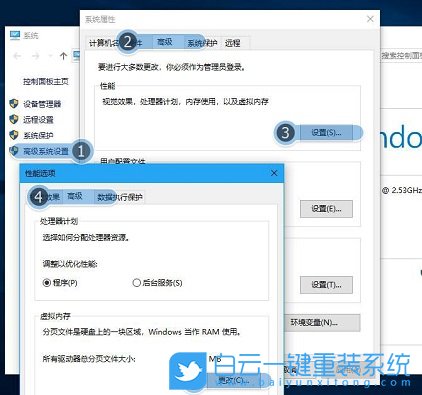Click 所有驱动器总分页文件大小 label

tap(89, 359)
